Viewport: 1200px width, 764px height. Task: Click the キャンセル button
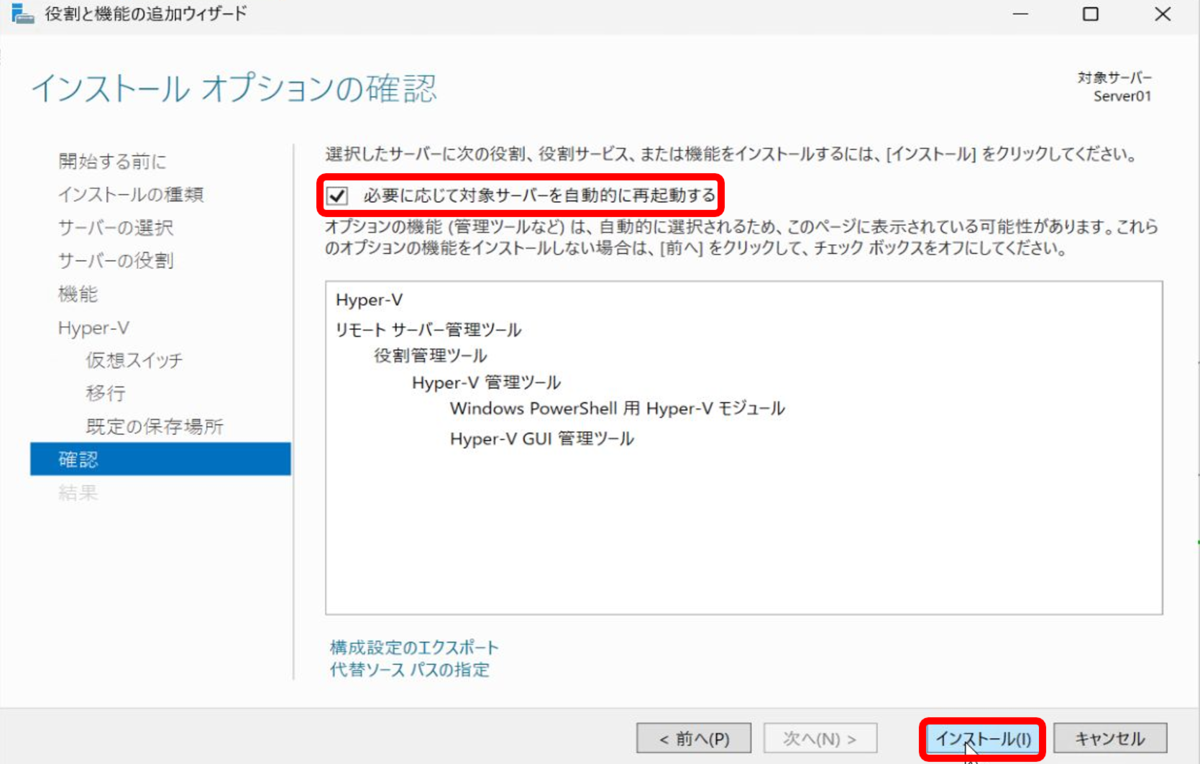(x=1110, y=739)
